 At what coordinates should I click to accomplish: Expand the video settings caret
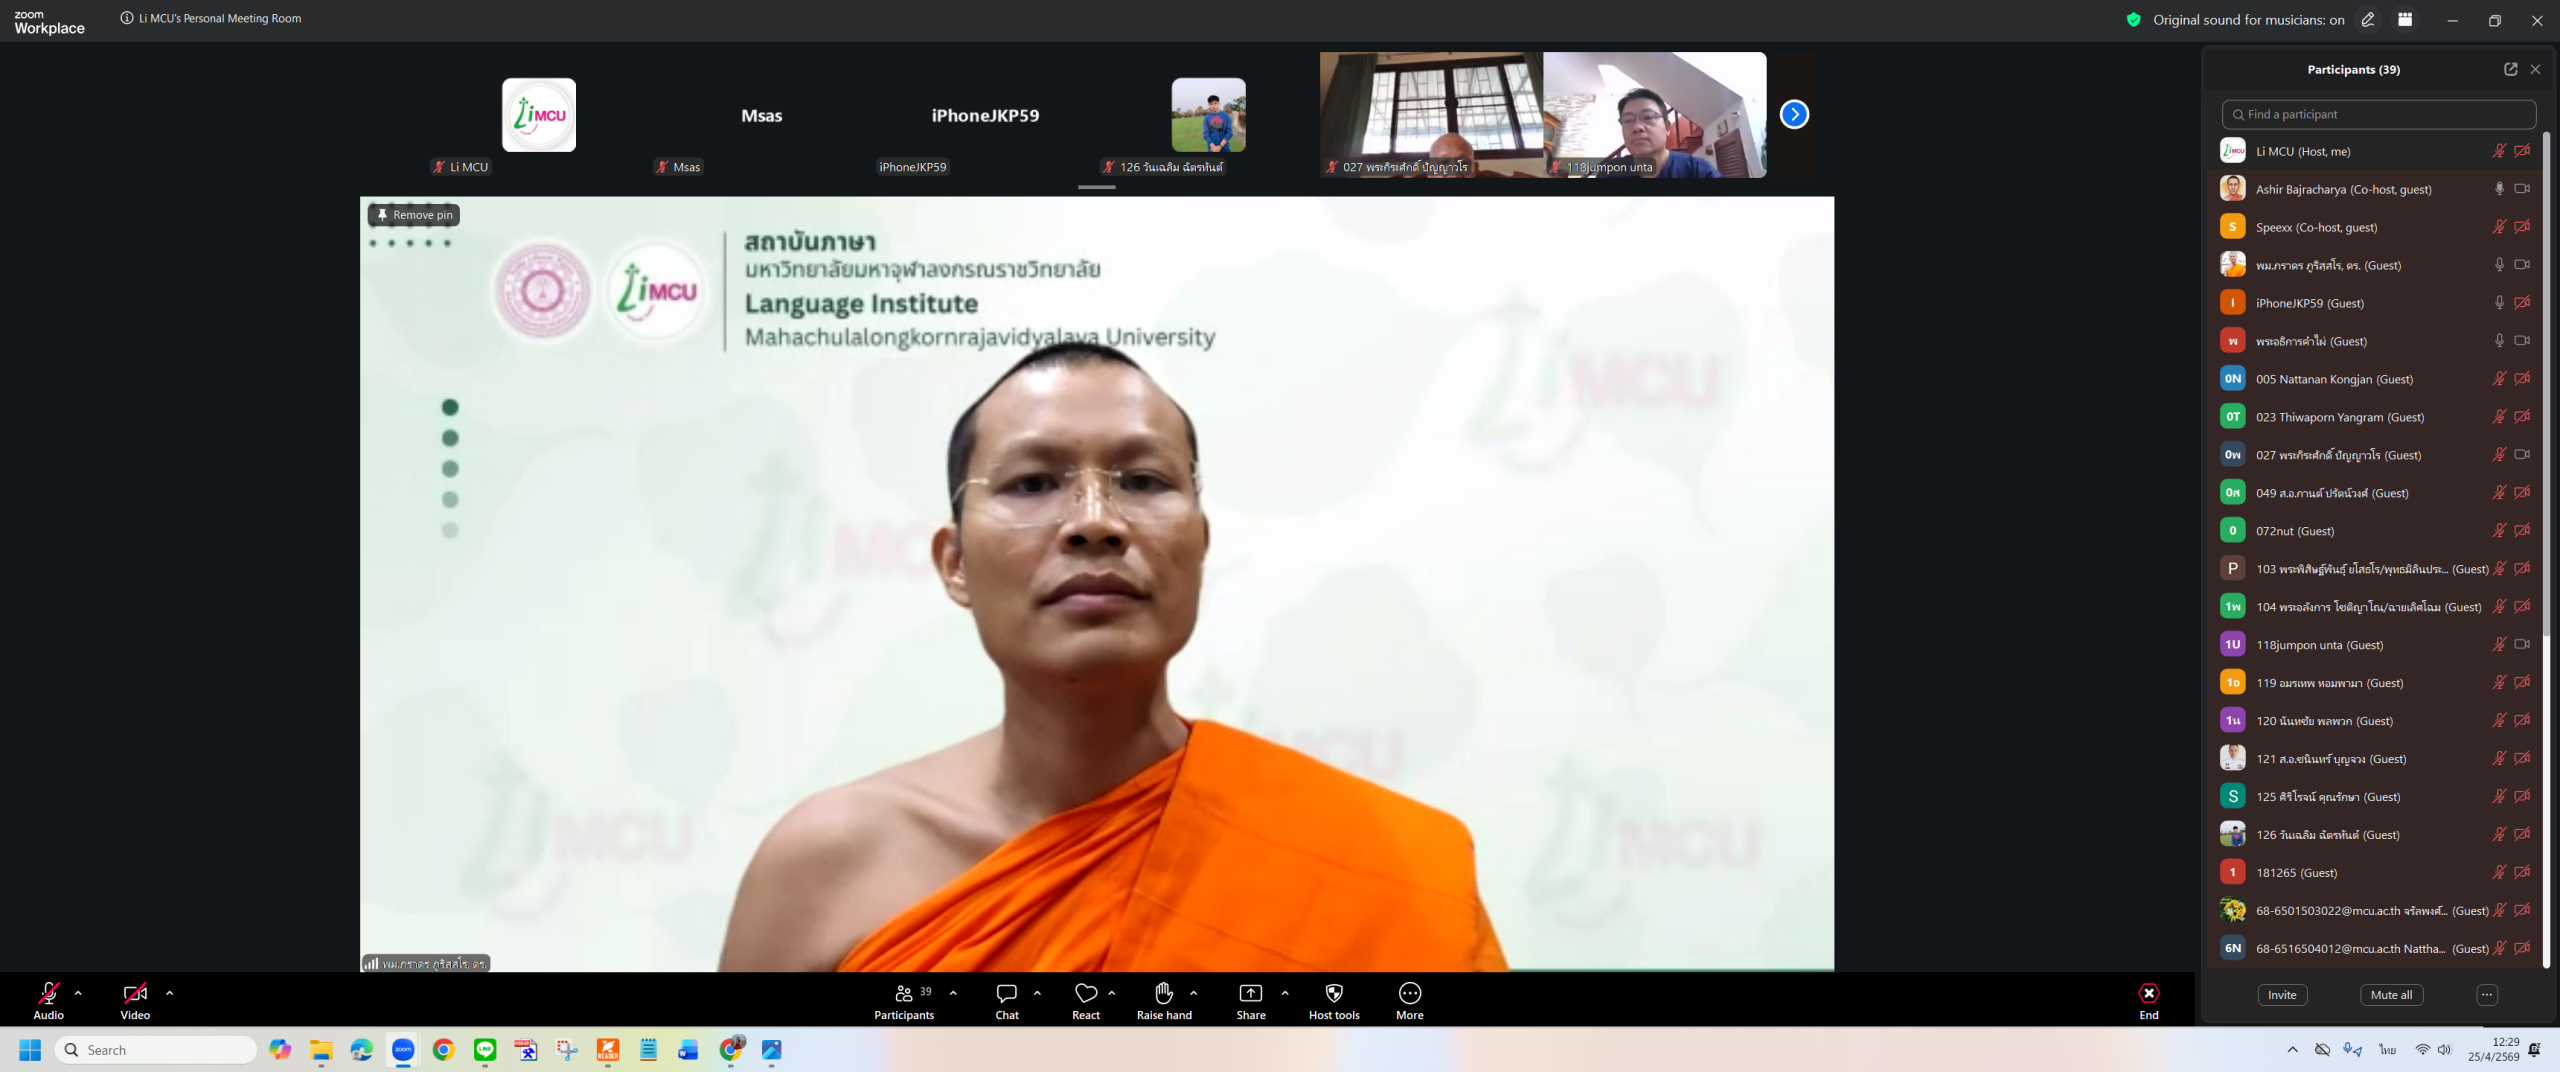tap(169, 993)
